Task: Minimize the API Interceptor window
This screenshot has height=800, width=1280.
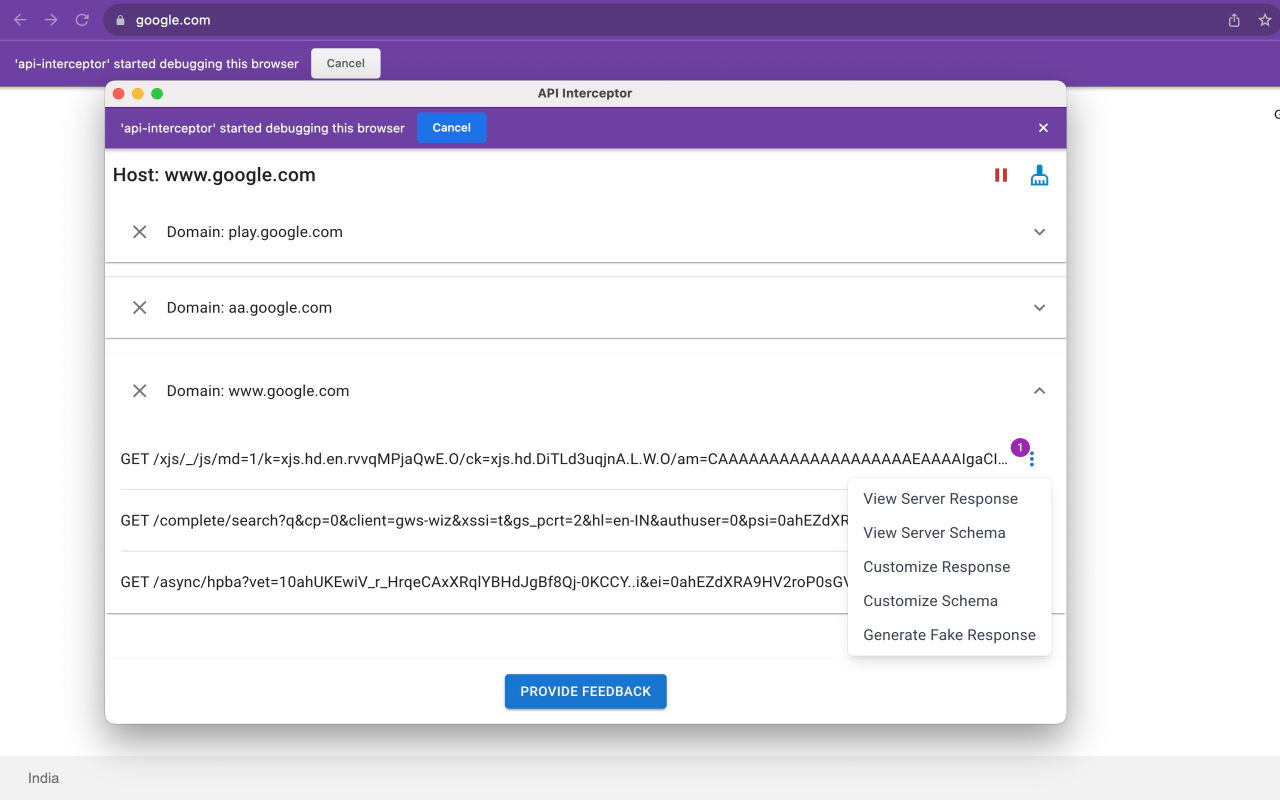Action: point(138,93)
